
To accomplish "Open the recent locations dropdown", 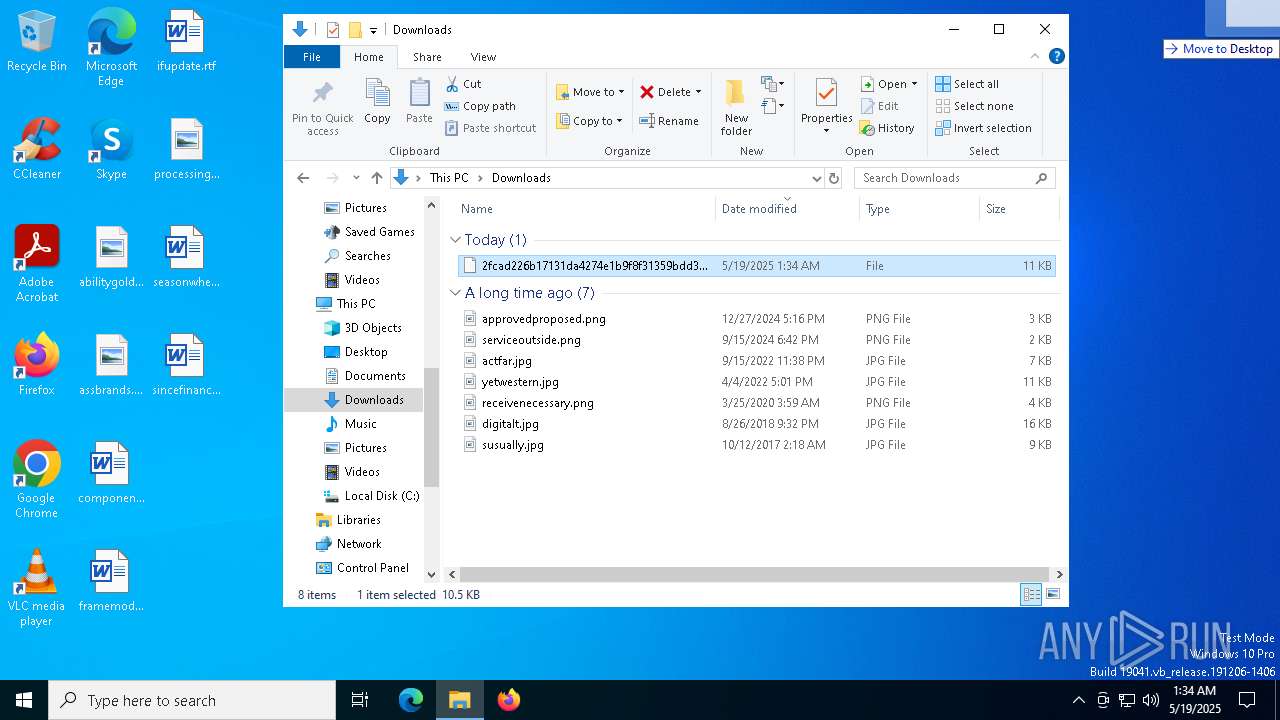I will pyautogui.click(x=356, y=178).
